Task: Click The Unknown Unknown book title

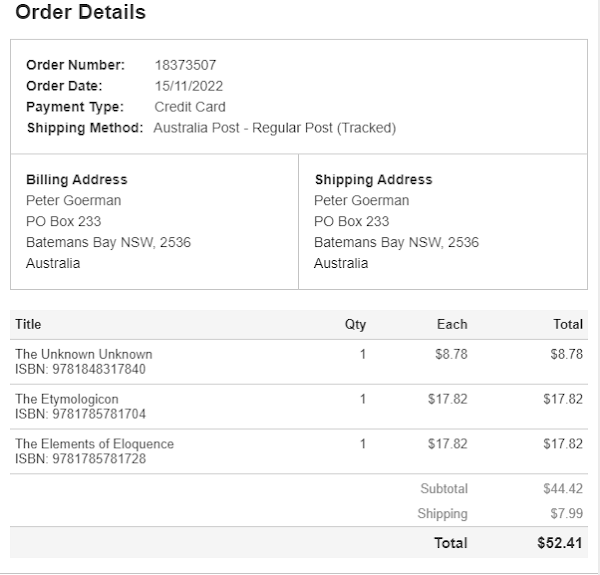Action: pos(84,354)
